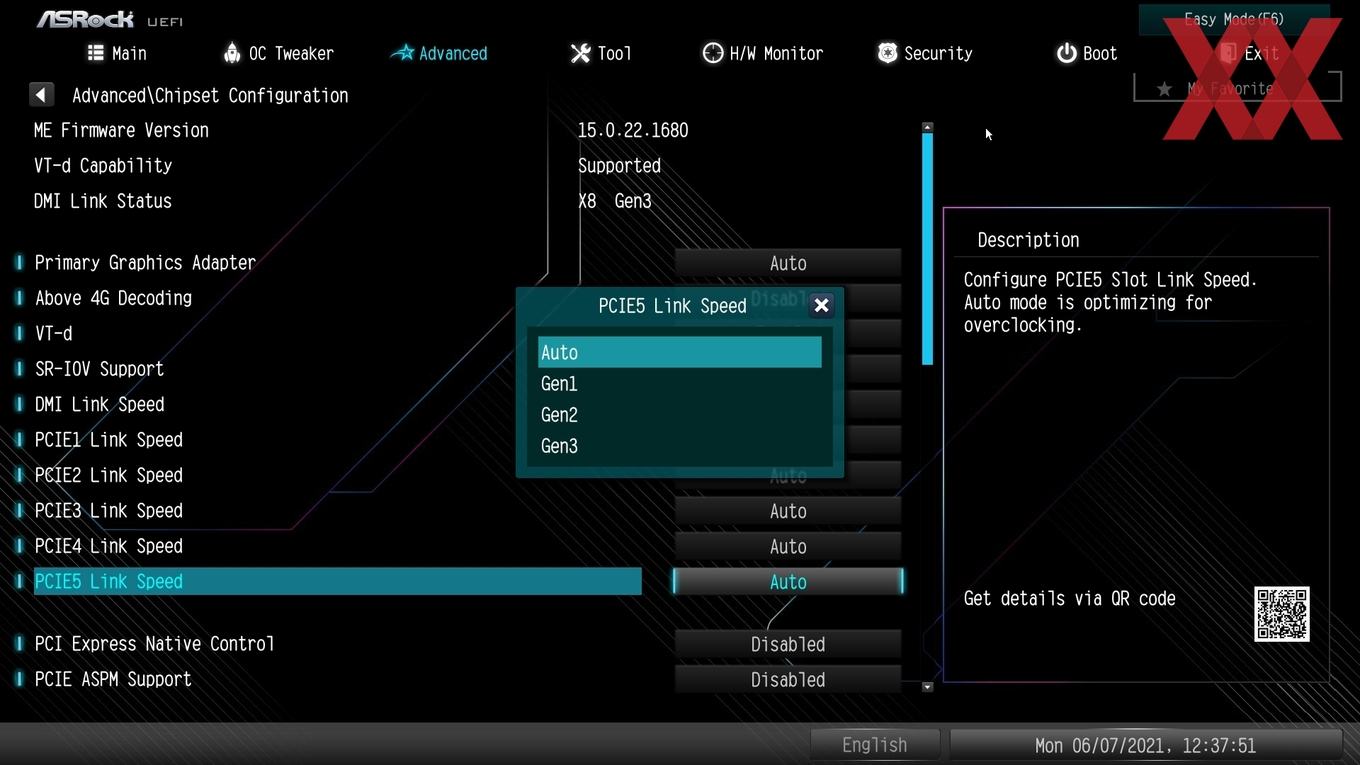Select the PCIE3 Link Speed setting
The width and height of the screenshot is (1360, 765).
tap(108, 511)
